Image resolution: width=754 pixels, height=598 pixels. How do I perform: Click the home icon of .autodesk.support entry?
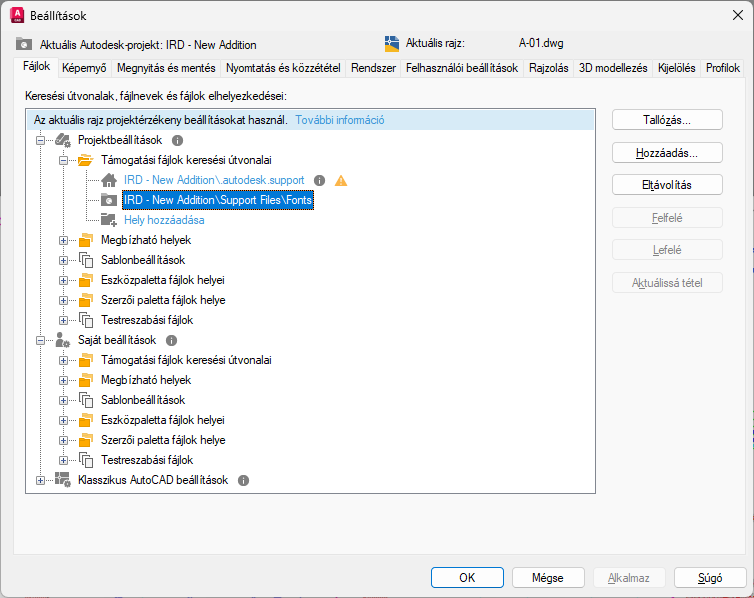(x=109, y=180)
